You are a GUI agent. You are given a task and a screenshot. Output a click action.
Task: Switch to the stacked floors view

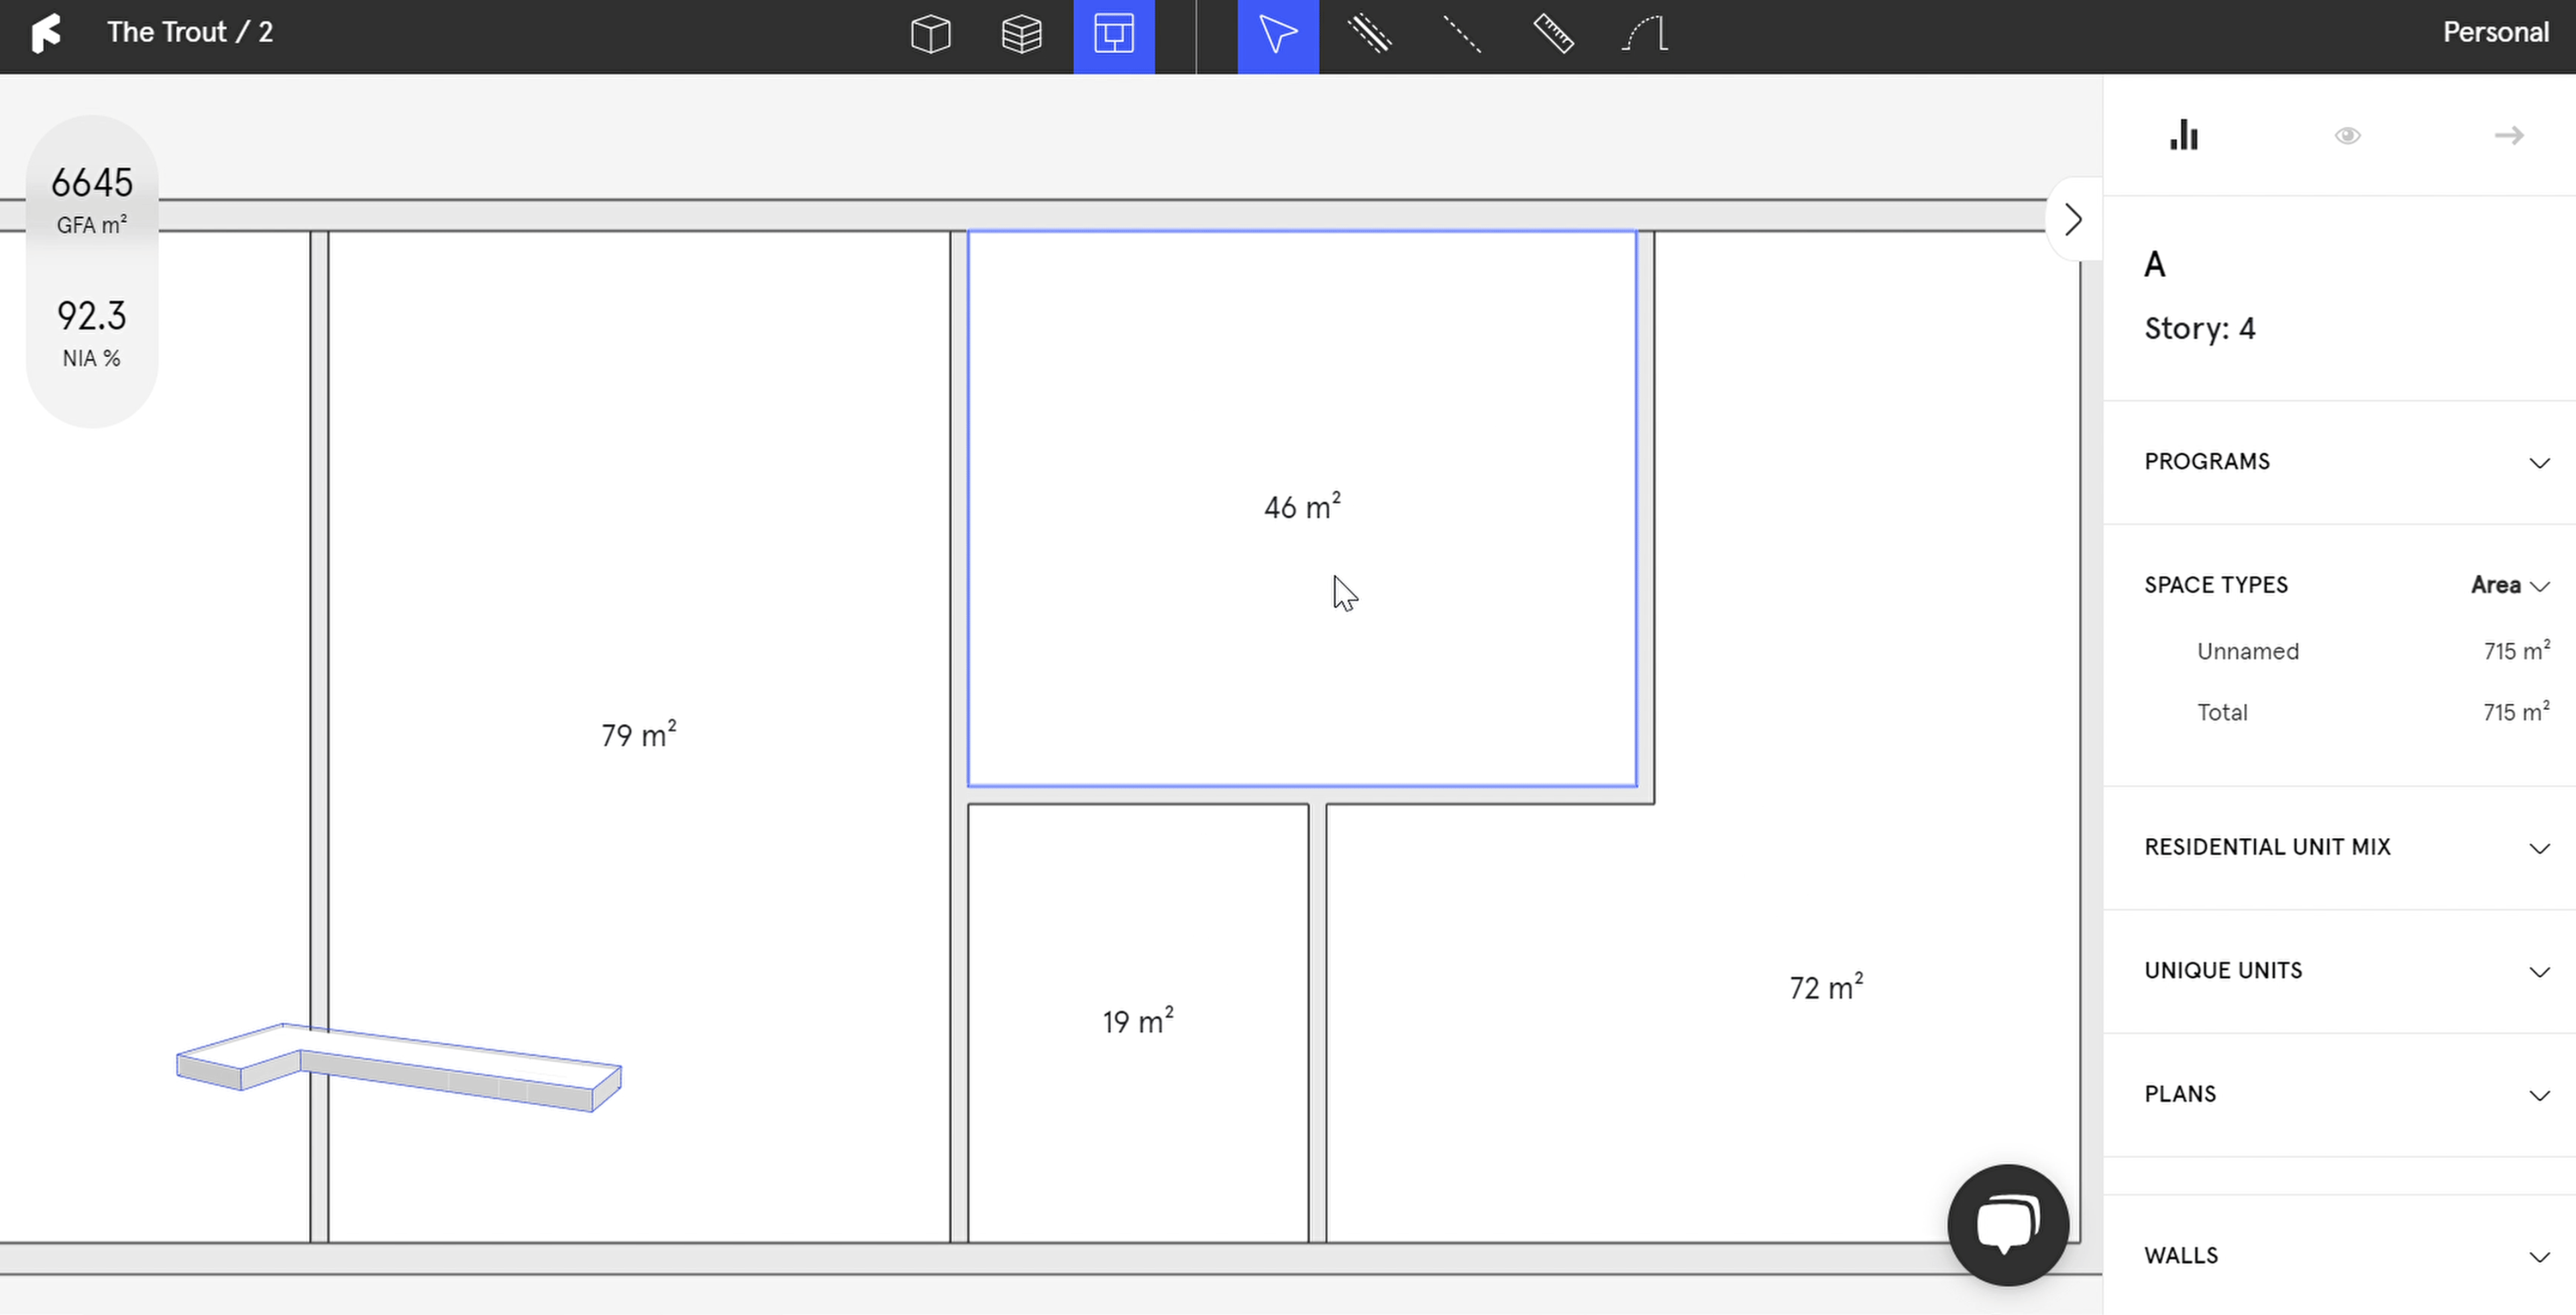[x=1021, y=35]
